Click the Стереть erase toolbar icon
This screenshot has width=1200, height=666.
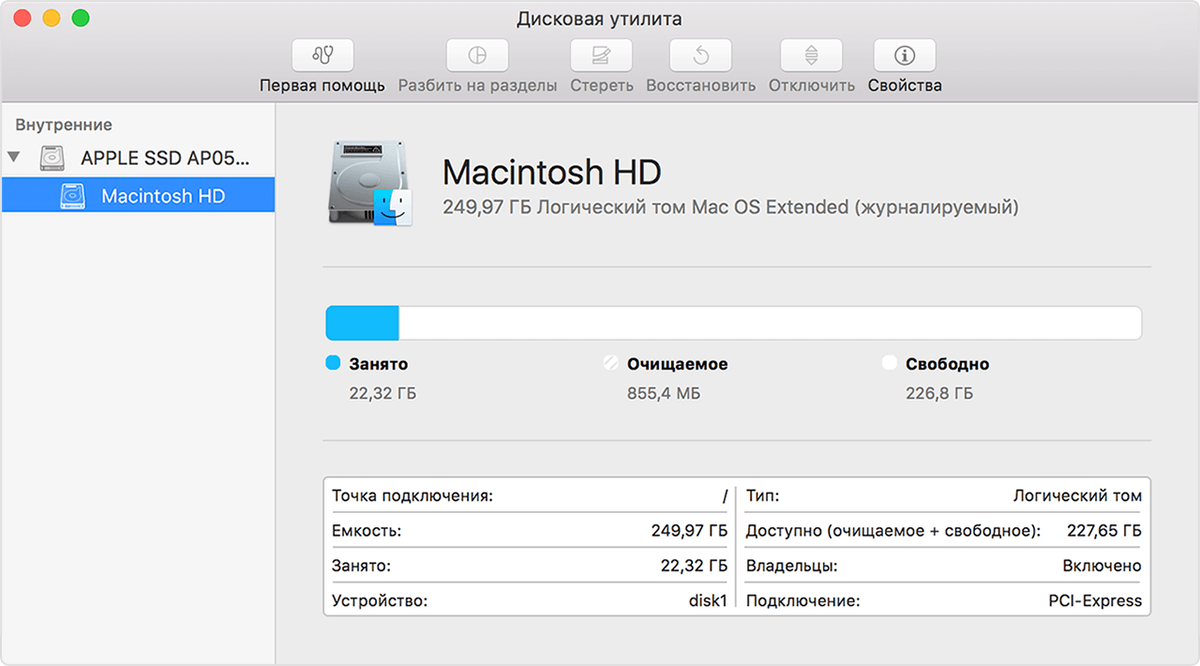tap(601, 54)
